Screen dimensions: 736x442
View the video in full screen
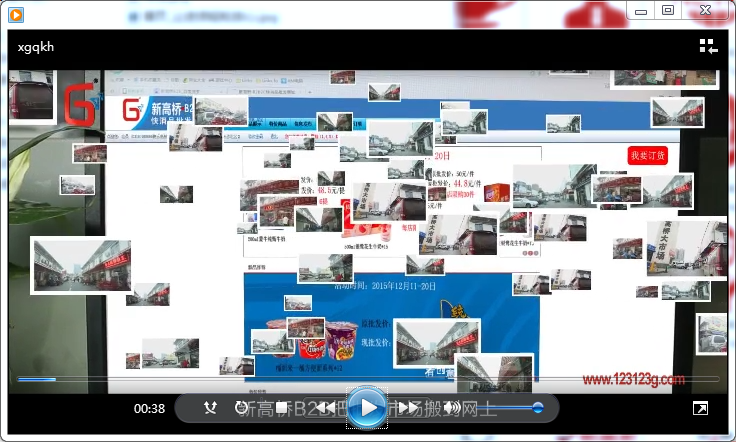700,408
